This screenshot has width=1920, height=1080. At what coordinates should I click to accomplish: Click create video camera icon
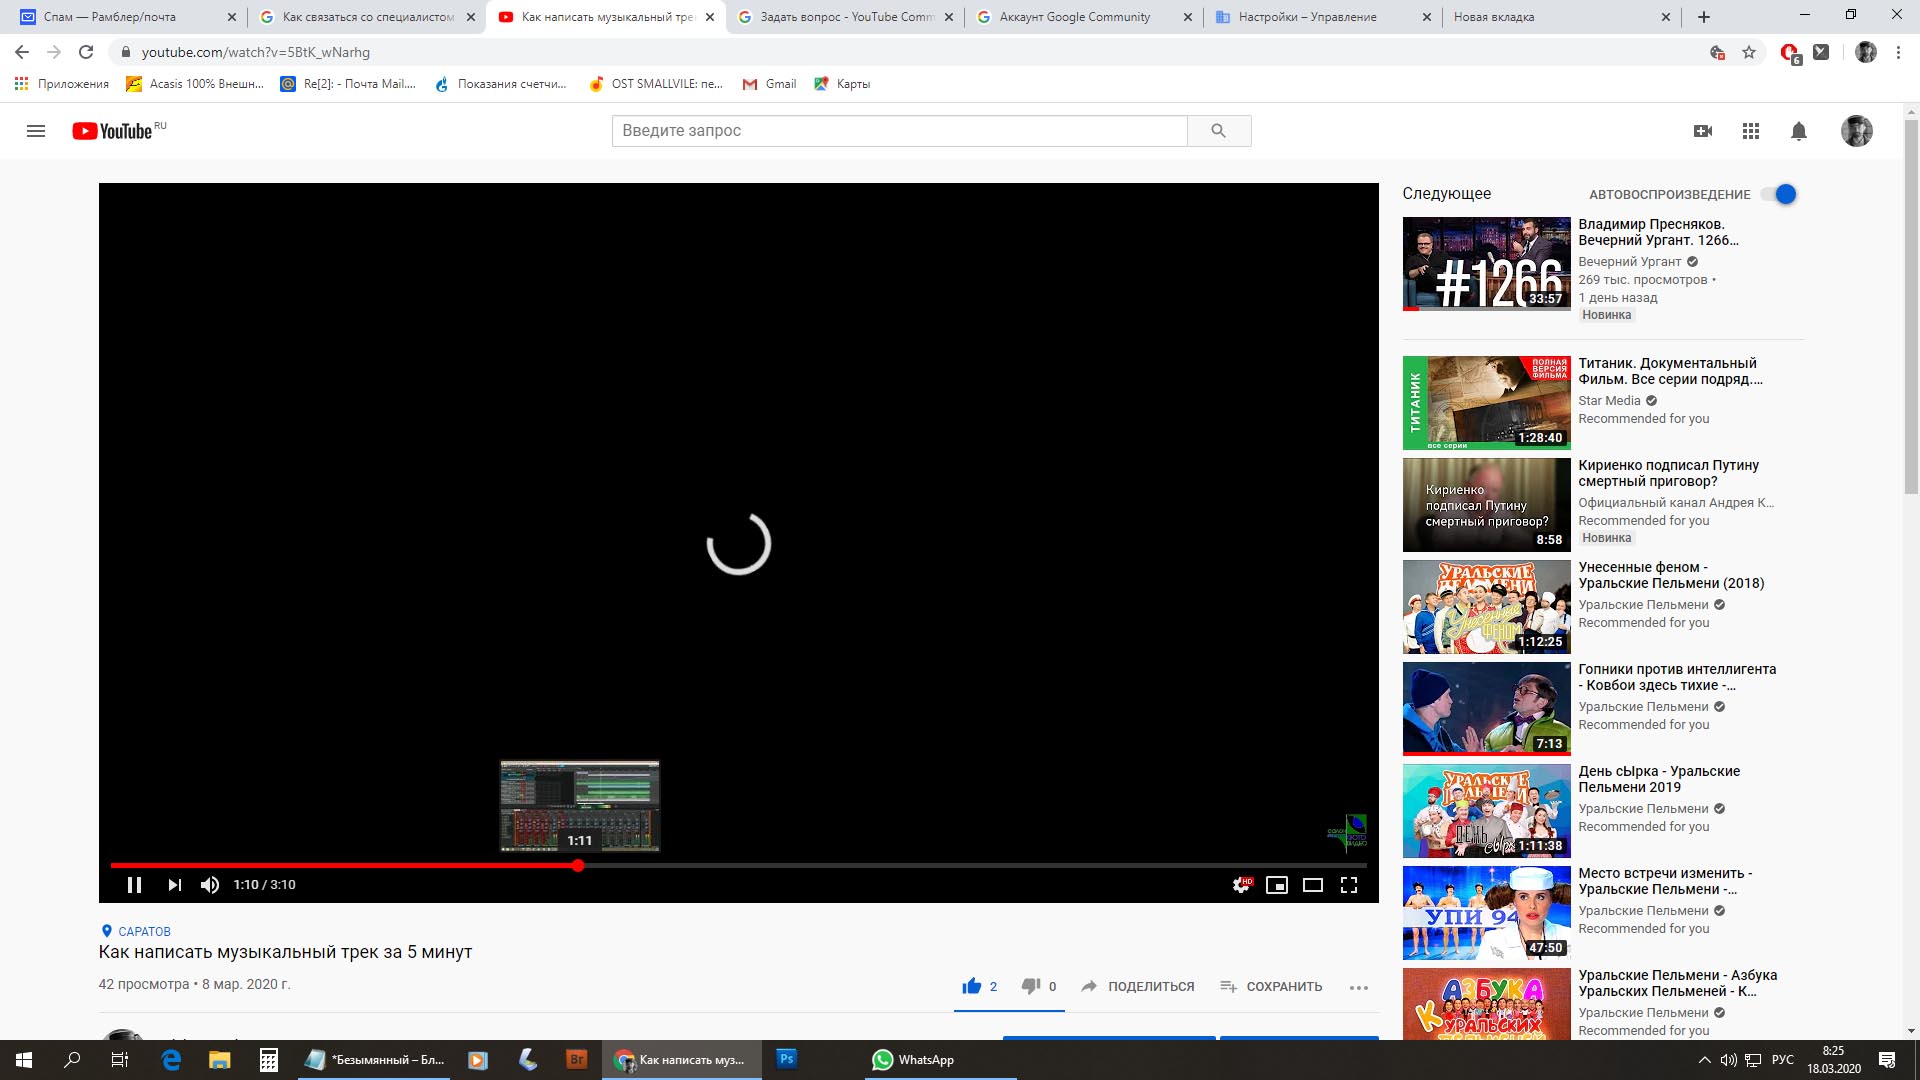point(1703,131)
